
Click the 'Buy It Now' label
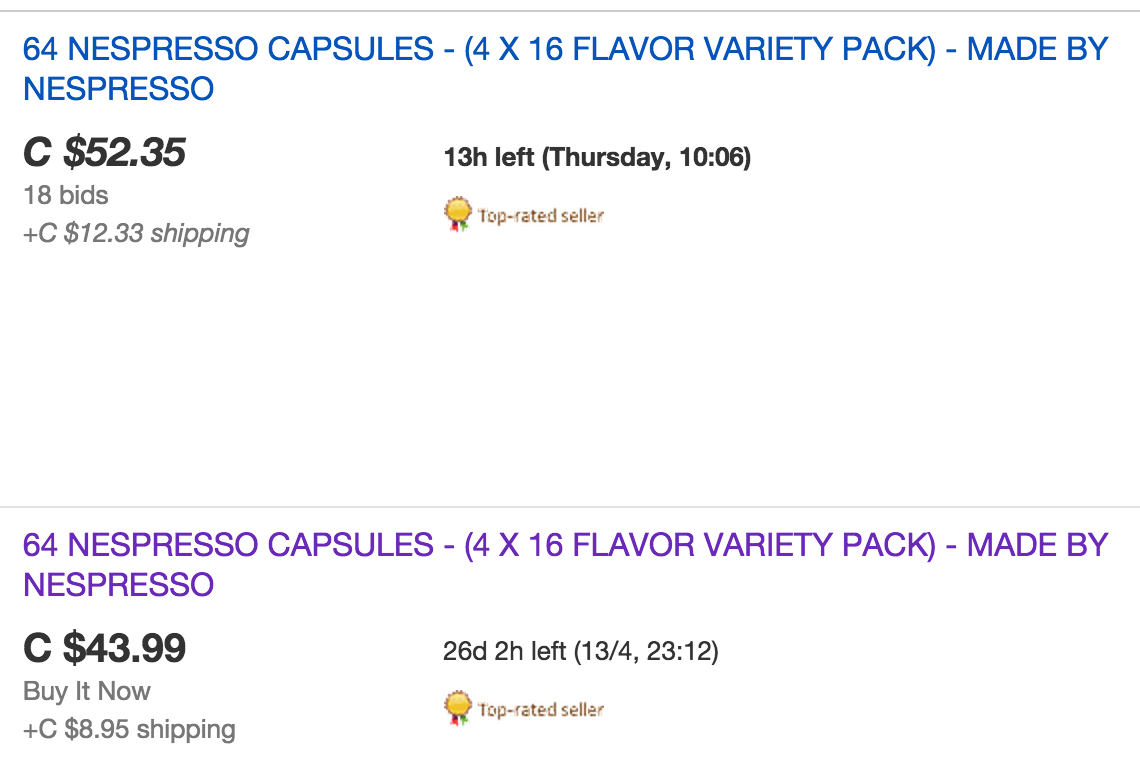coord(87,691)
